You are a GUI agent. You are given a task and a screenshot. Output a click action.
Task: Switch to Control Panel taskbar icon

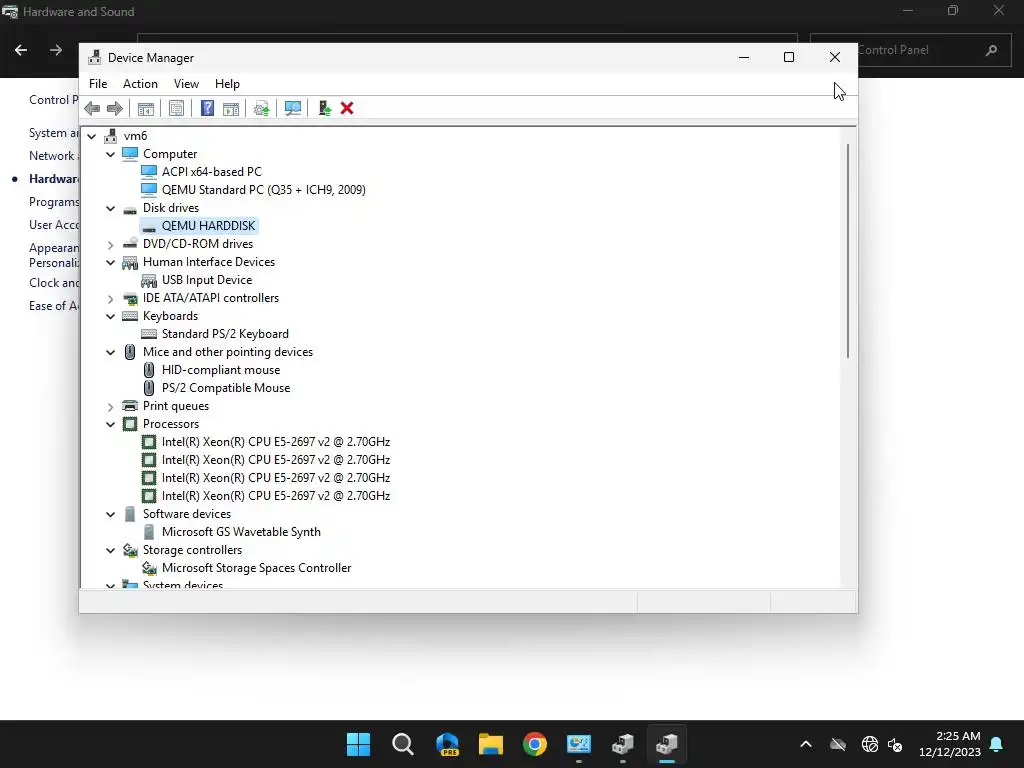tap(579, 744)
